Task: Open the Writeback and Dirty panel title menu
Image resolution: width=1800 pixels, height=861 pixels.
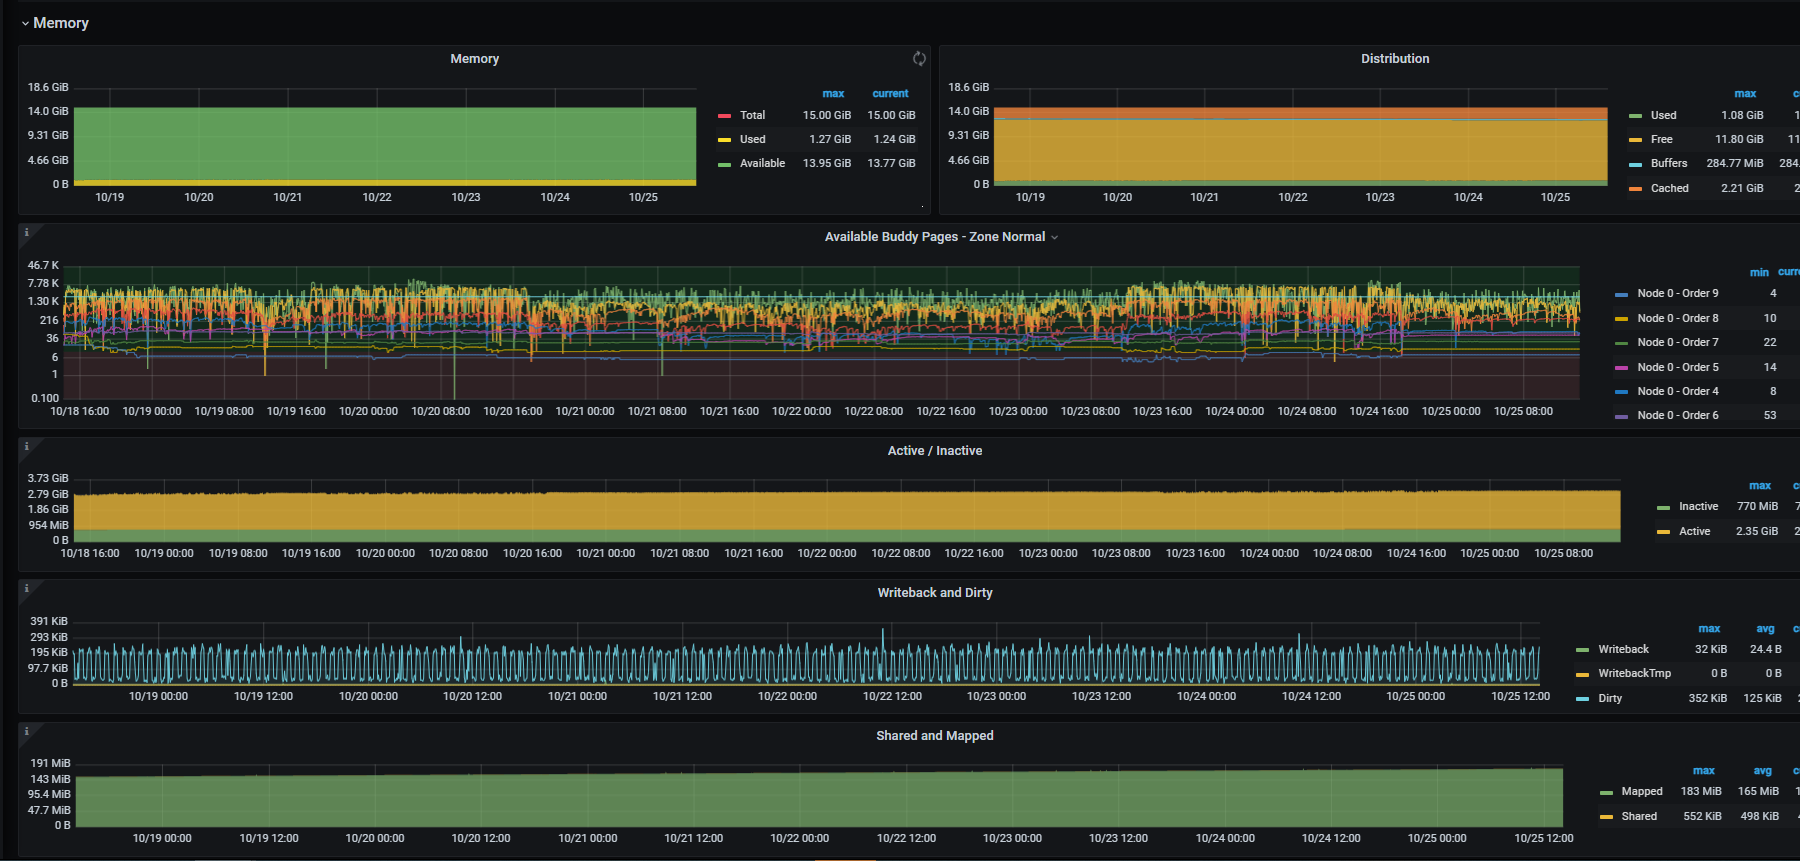Action: [x=934, y=593]
